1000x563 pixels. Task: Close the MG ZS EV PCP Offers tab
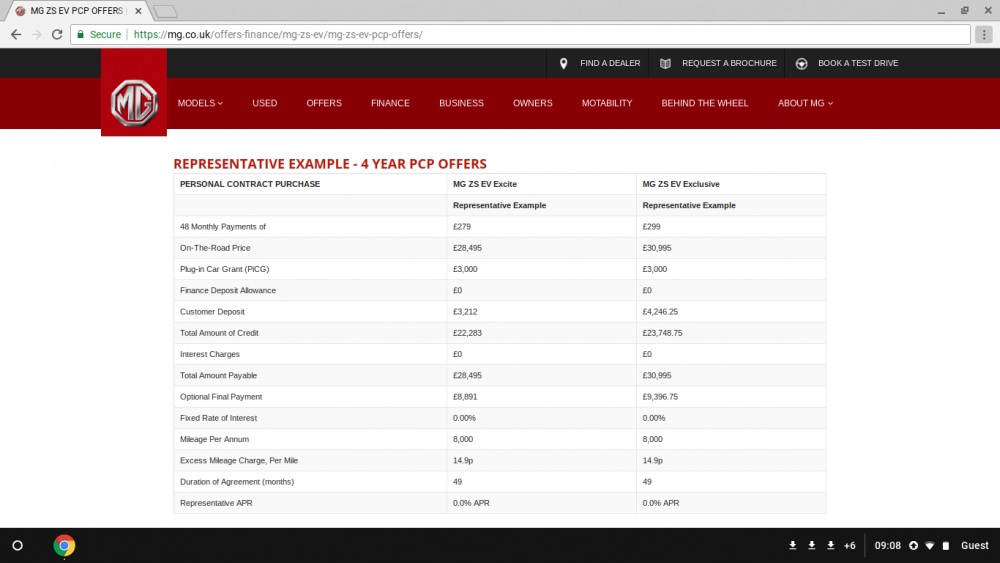click(x=138, y=11)
